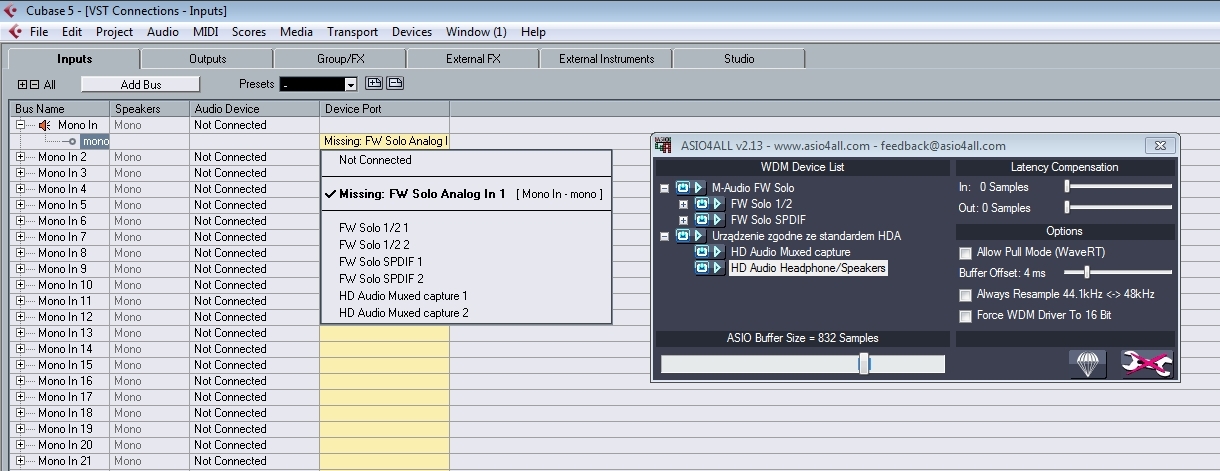Collapse the Urządzenie zgodne ze standardem HDA node
This screenshot has width=1220, height=471.
pyautogui.click(x=664, y=236)
